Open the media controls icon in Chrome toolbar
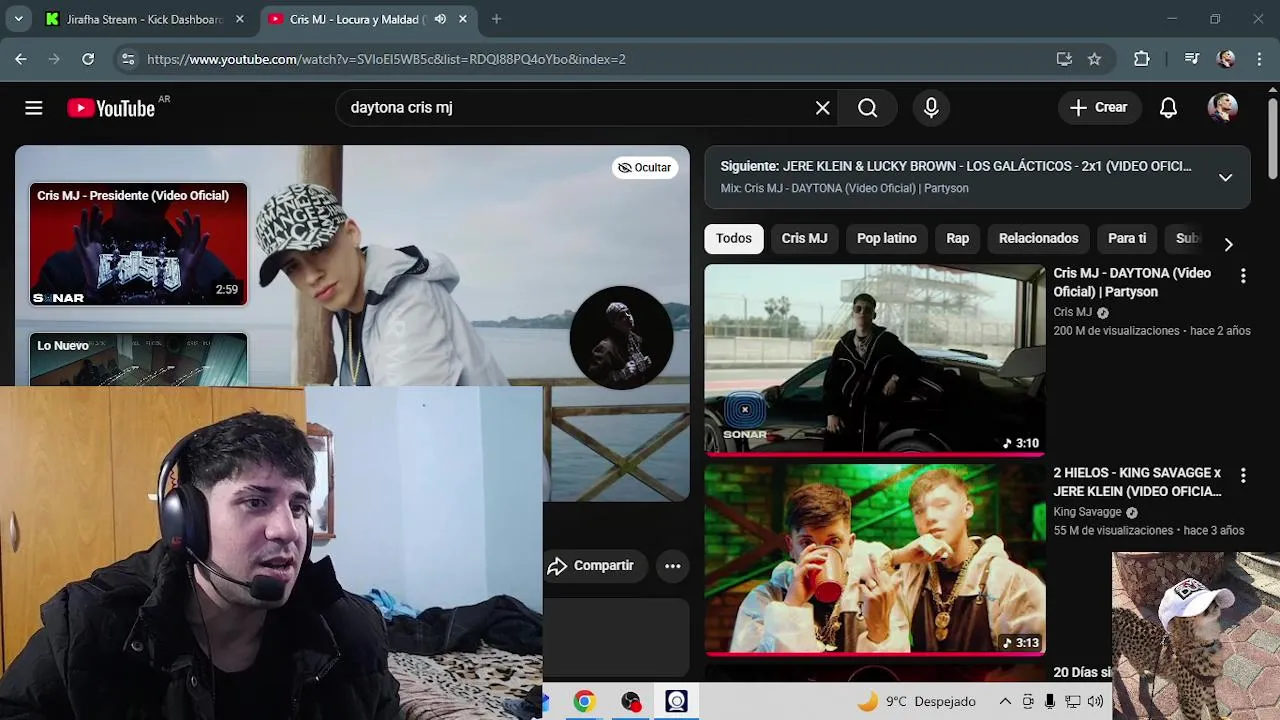 click(x=1191, y=59)
